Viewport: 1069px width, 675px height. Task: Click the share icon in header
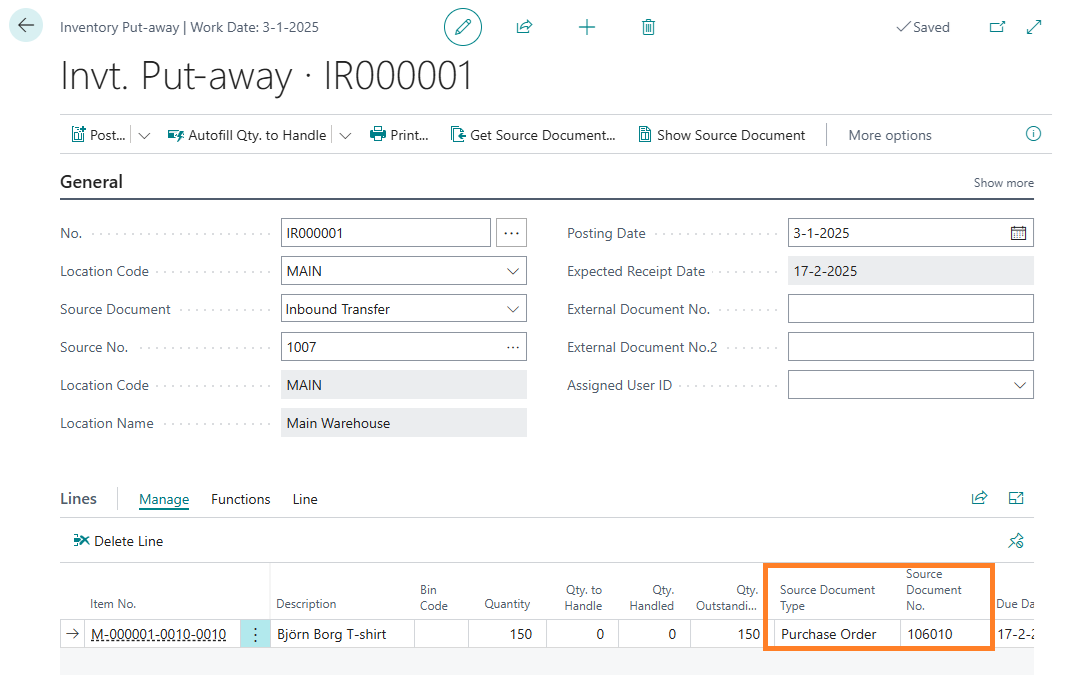pos(524,27)
